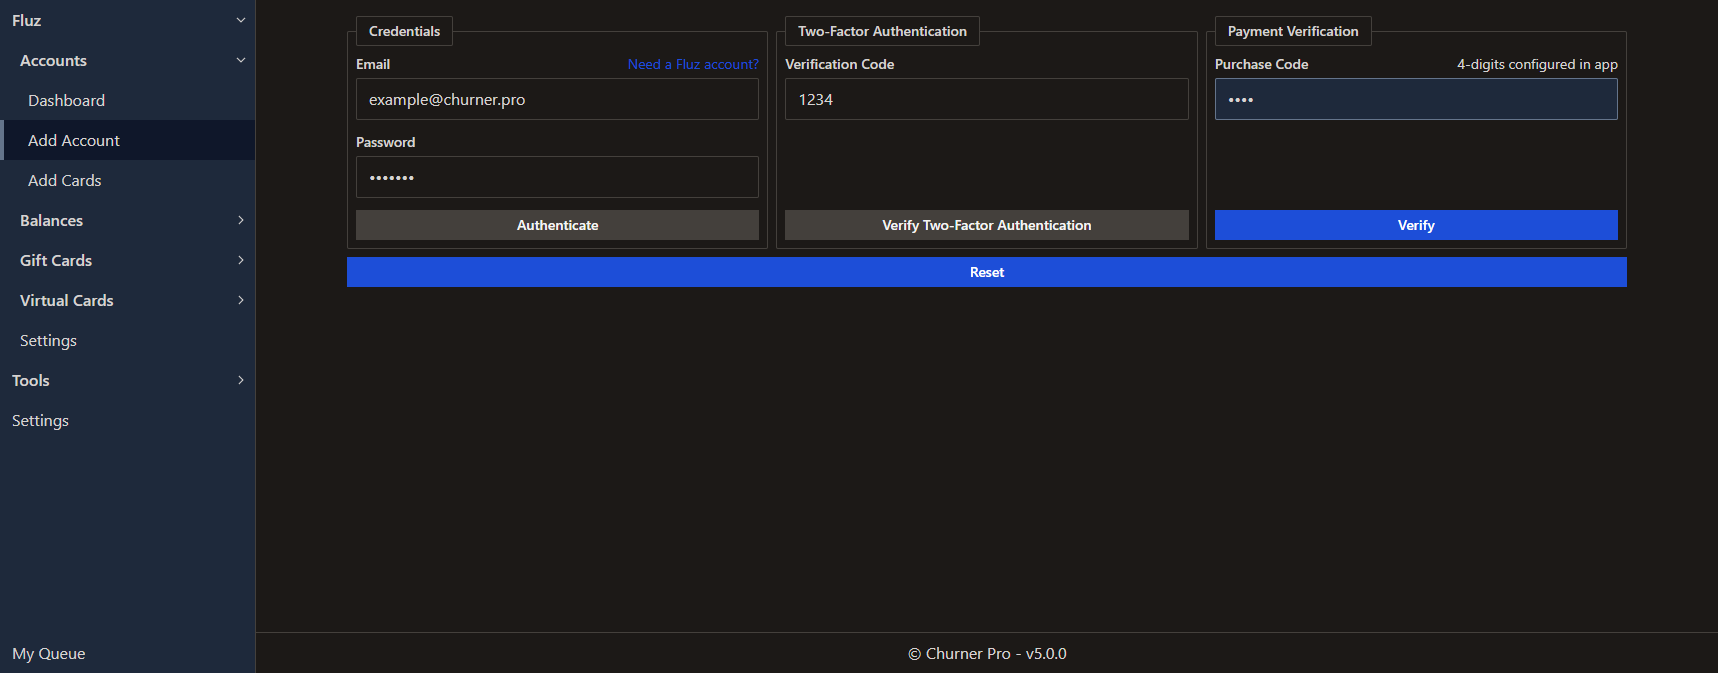Open My Queue
This screenshot has height=673, width=1718.
49,654
